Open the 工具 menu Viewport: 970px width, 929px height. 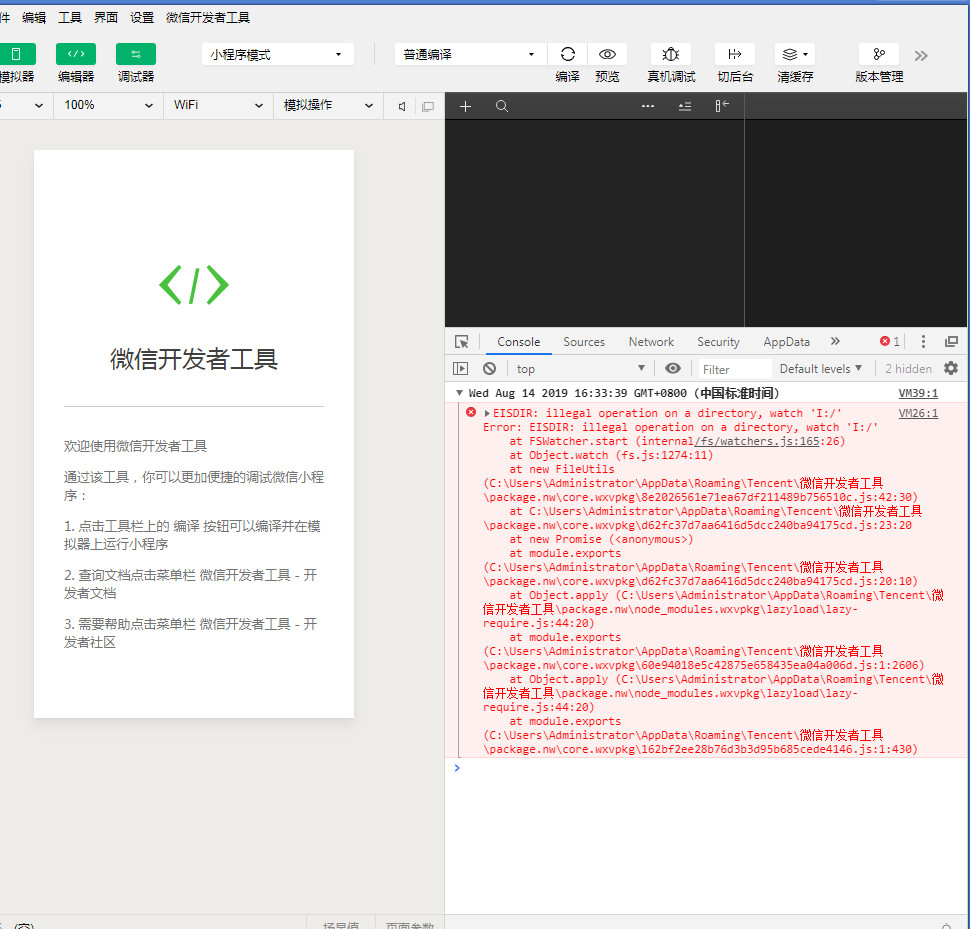(70, 17)
